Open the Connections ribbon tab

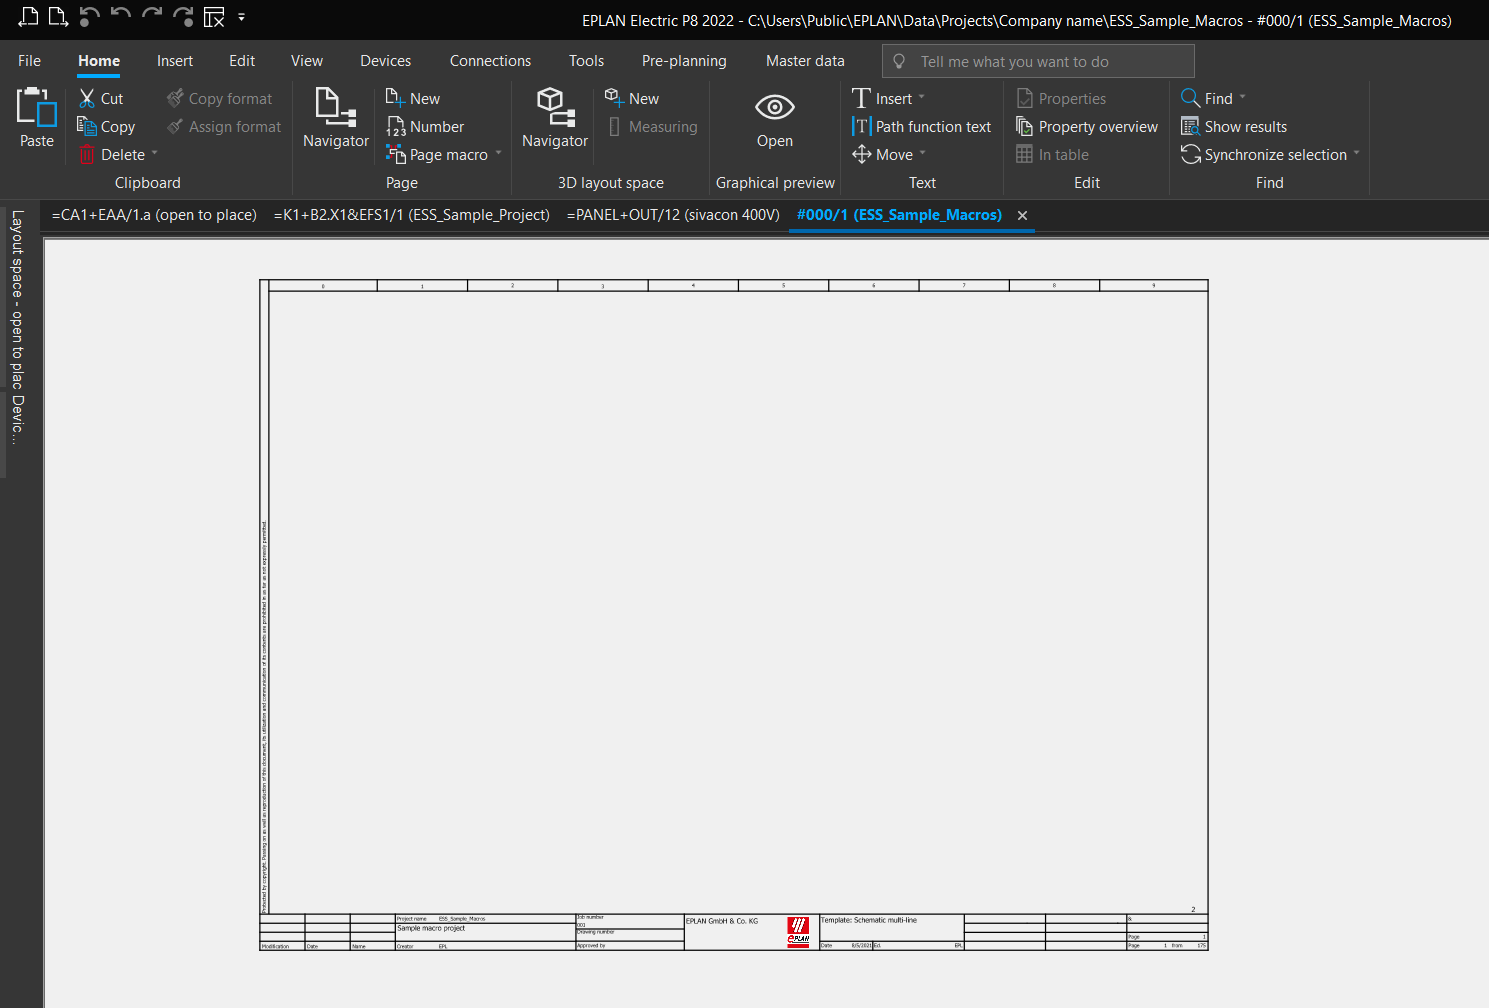click(x=490, y=61)
